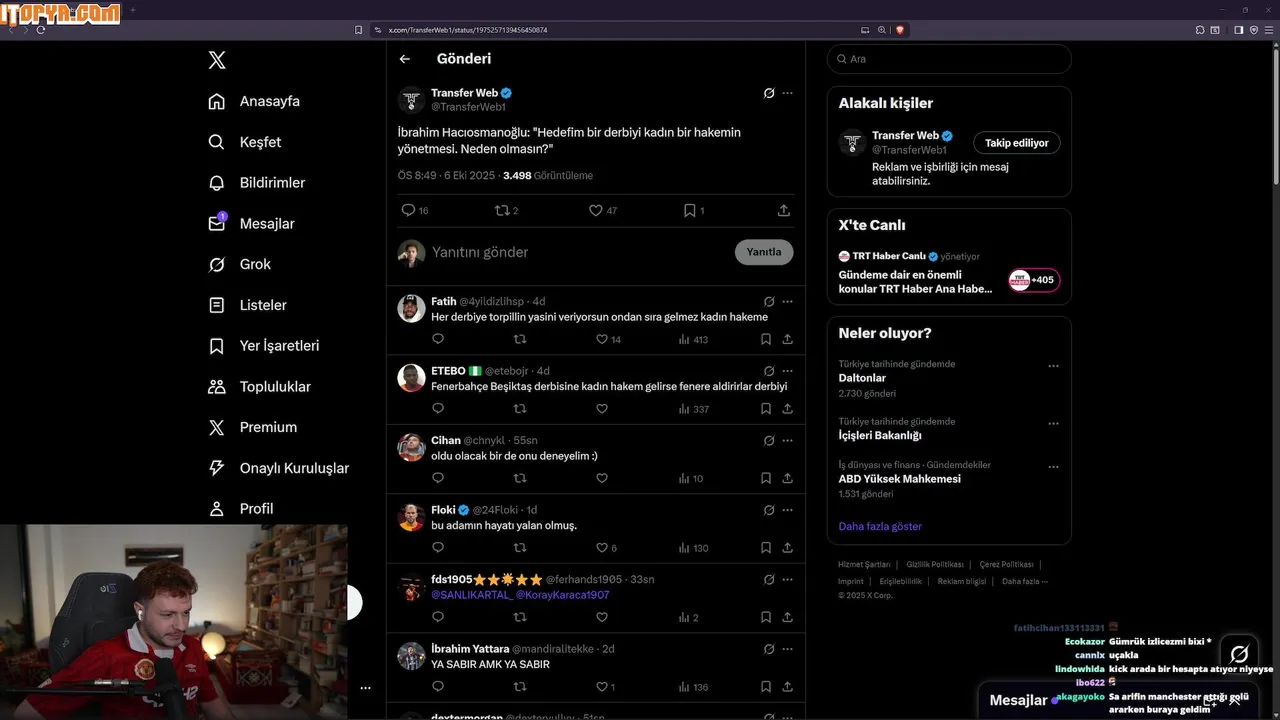Viewport: 1280px width, 720px height.
Task: Open Yer İşaretleri bookmarks
Action: click(x=264, y=346)
